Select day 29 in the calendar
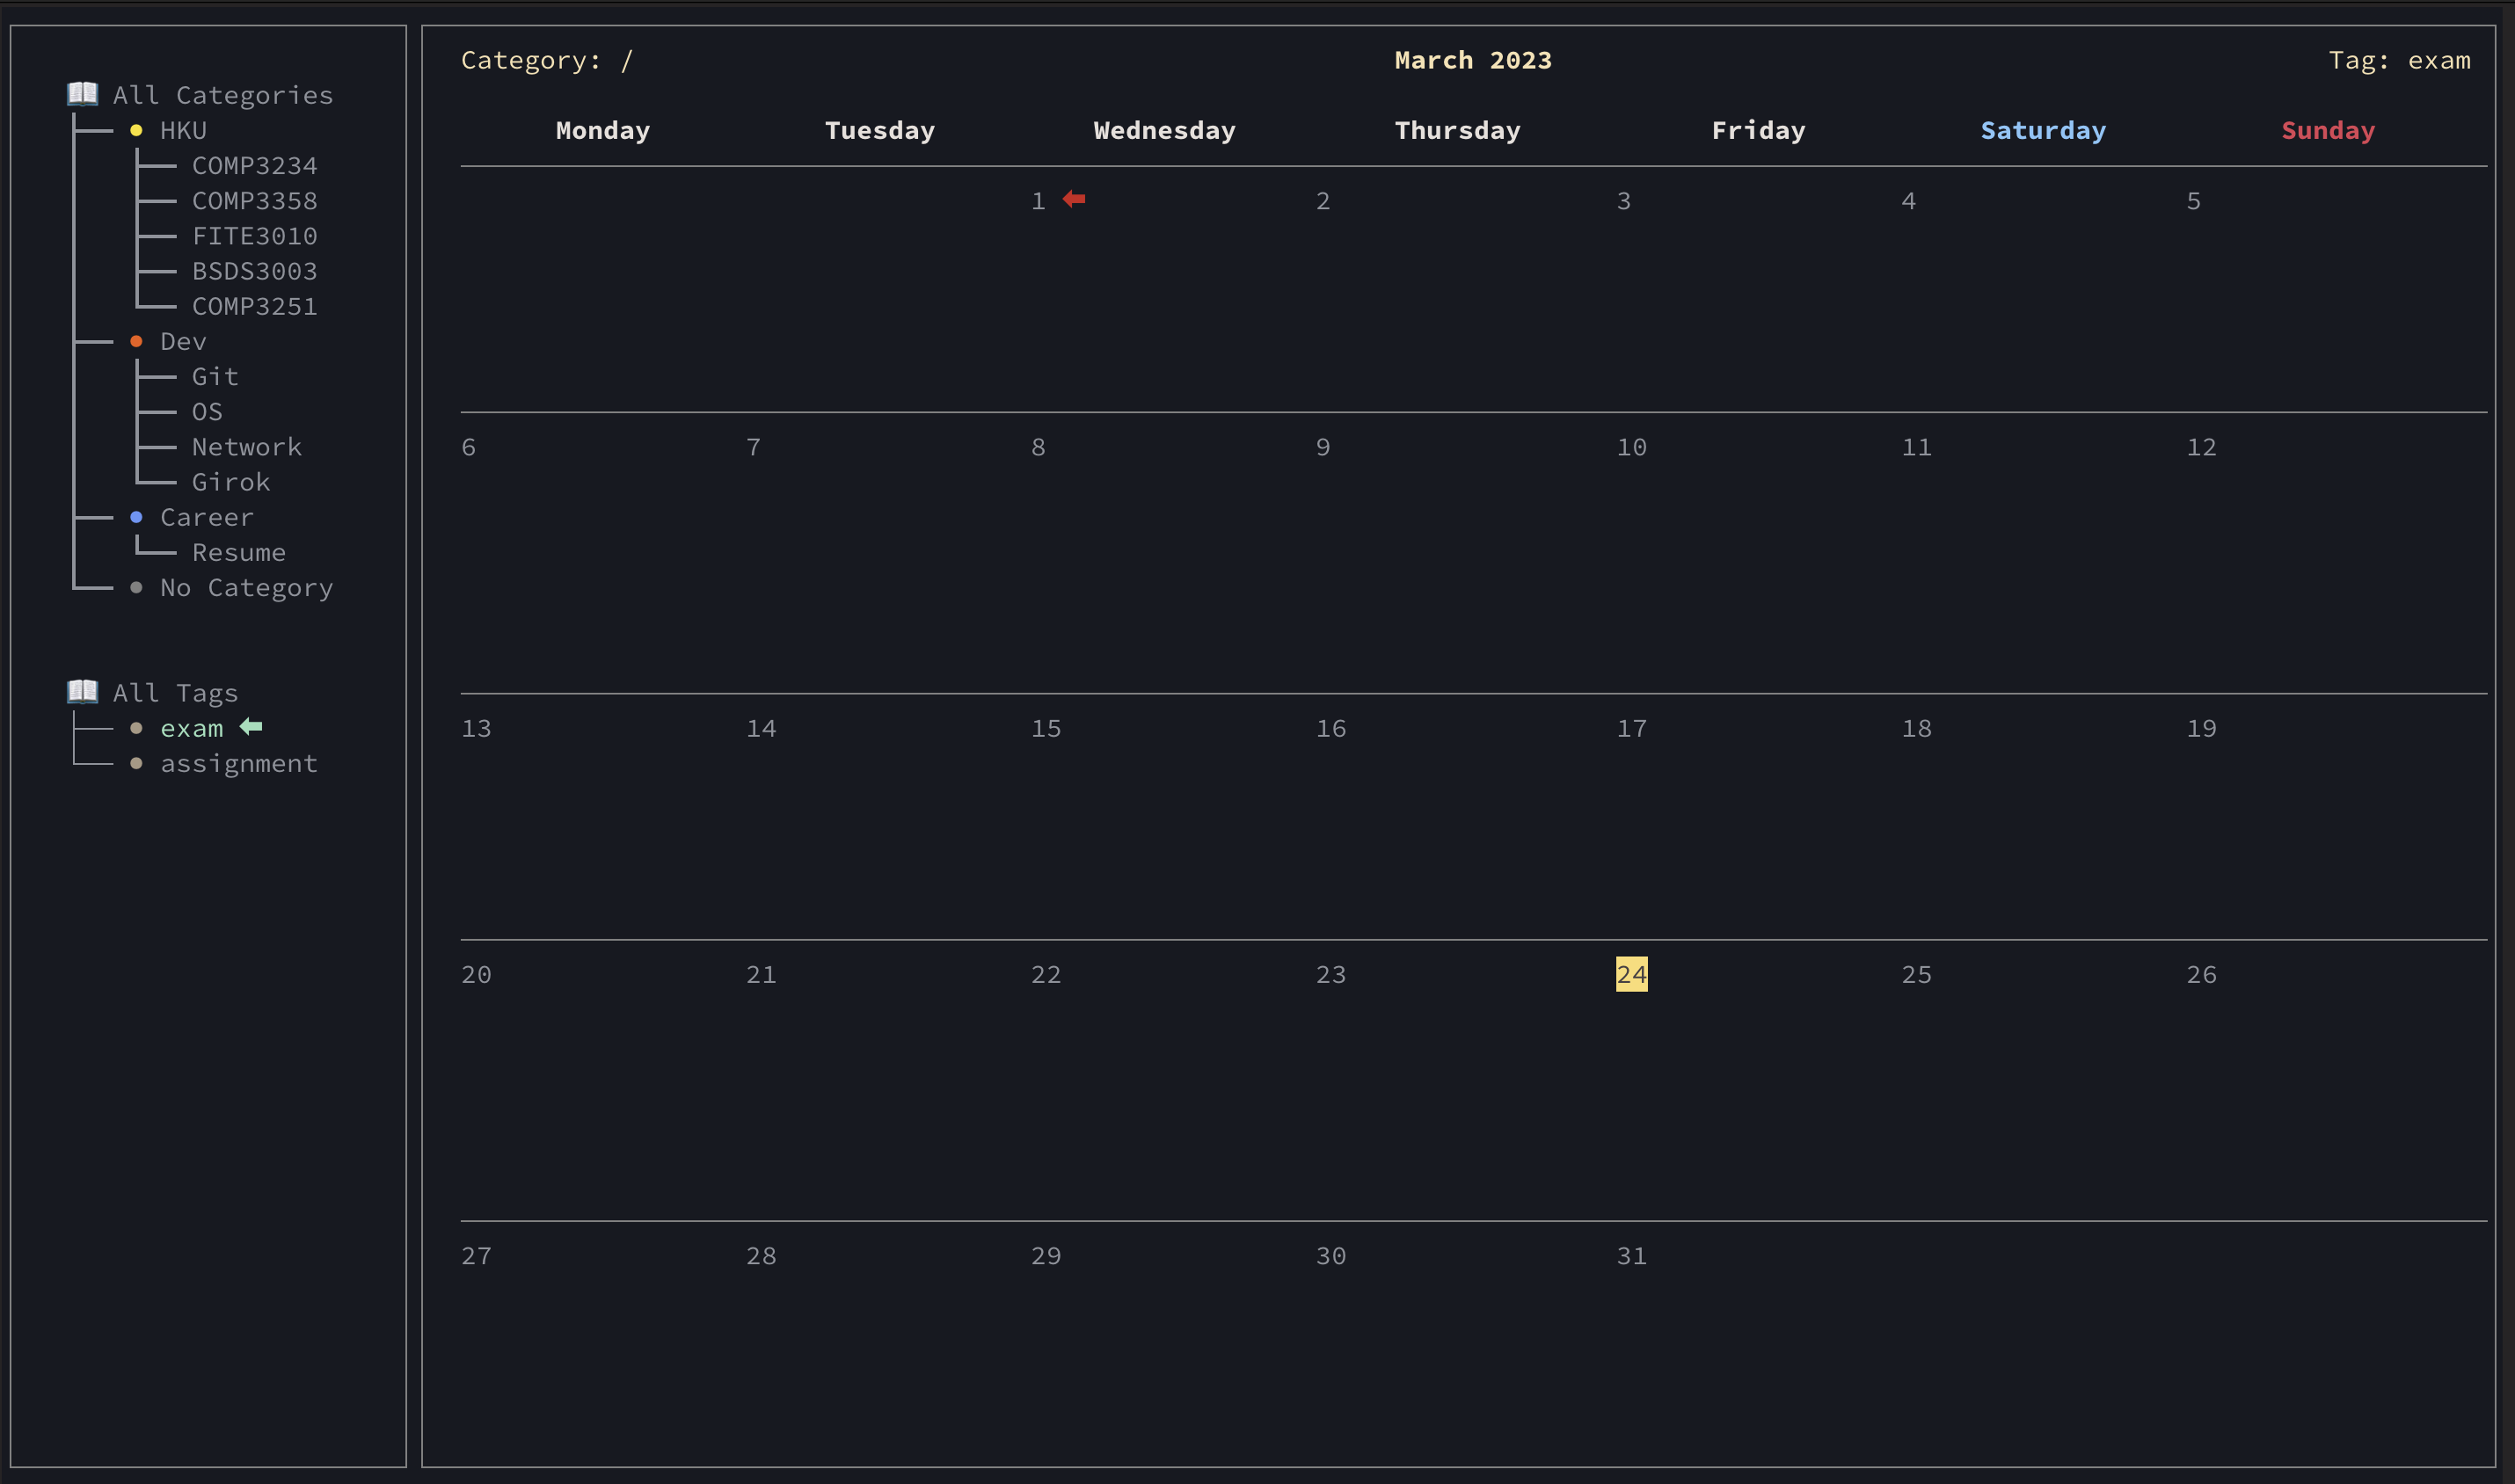The image size is (2515, 1484). pyautogui.click(x=1046, y=1256)
